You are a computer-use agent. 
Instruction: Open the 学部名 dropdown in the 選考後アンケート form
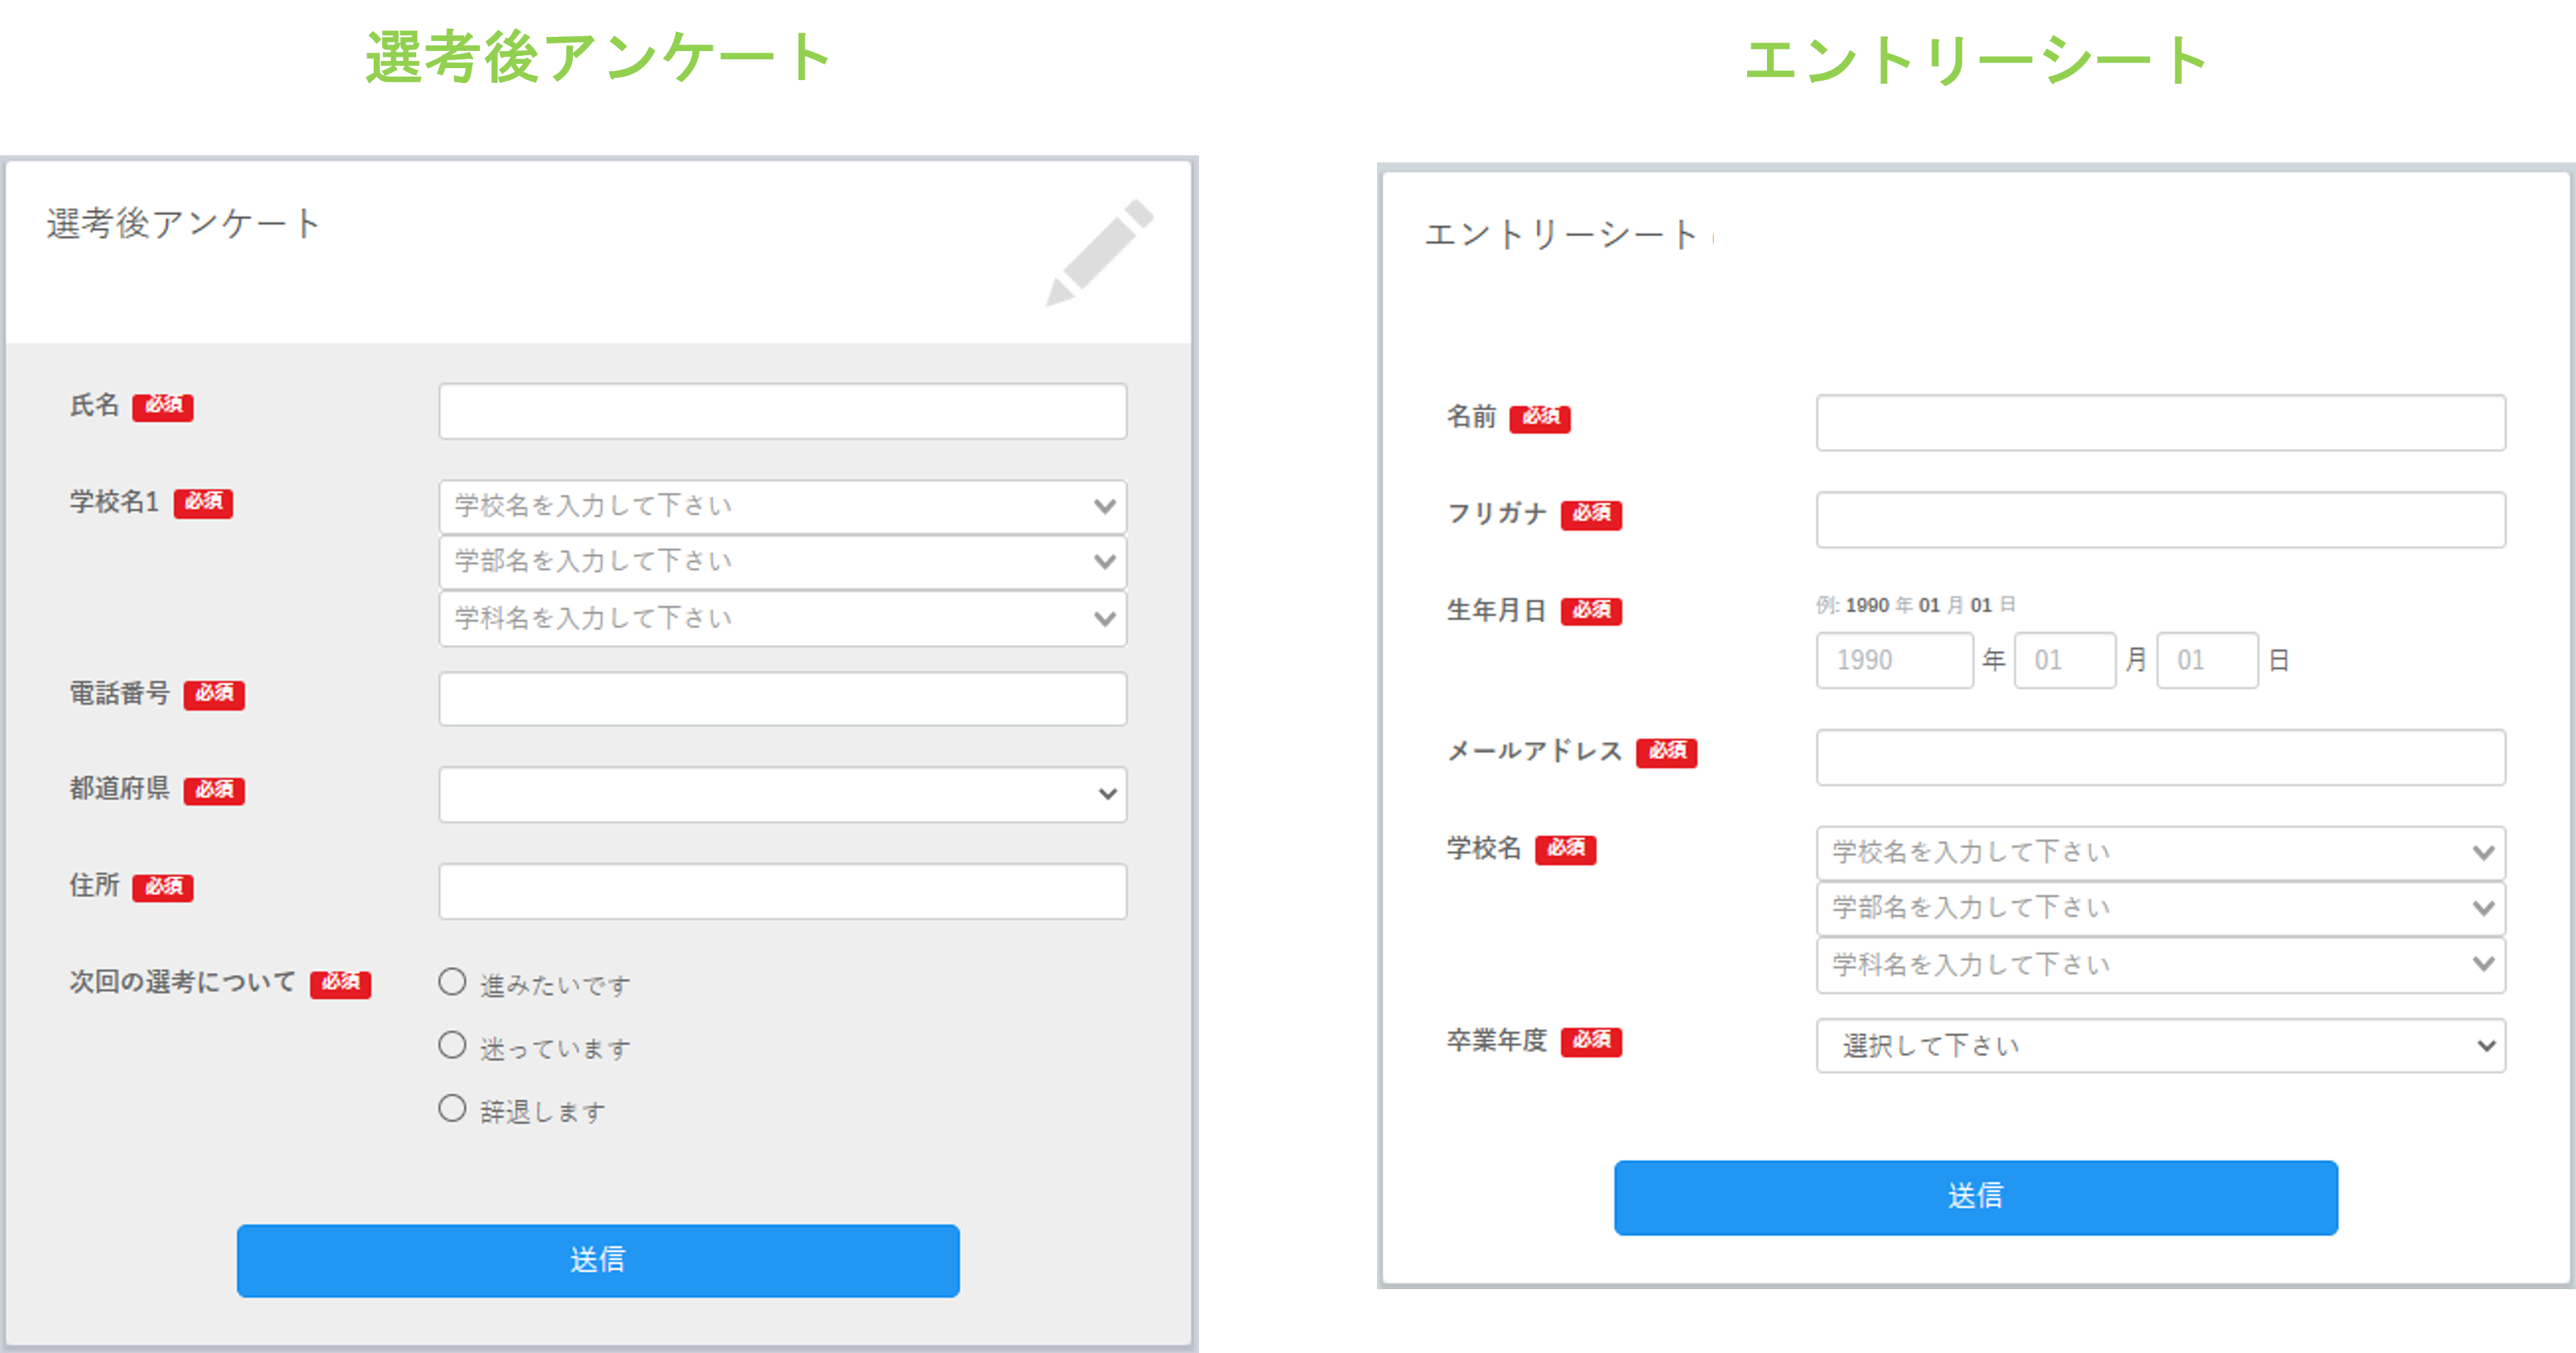782,562
